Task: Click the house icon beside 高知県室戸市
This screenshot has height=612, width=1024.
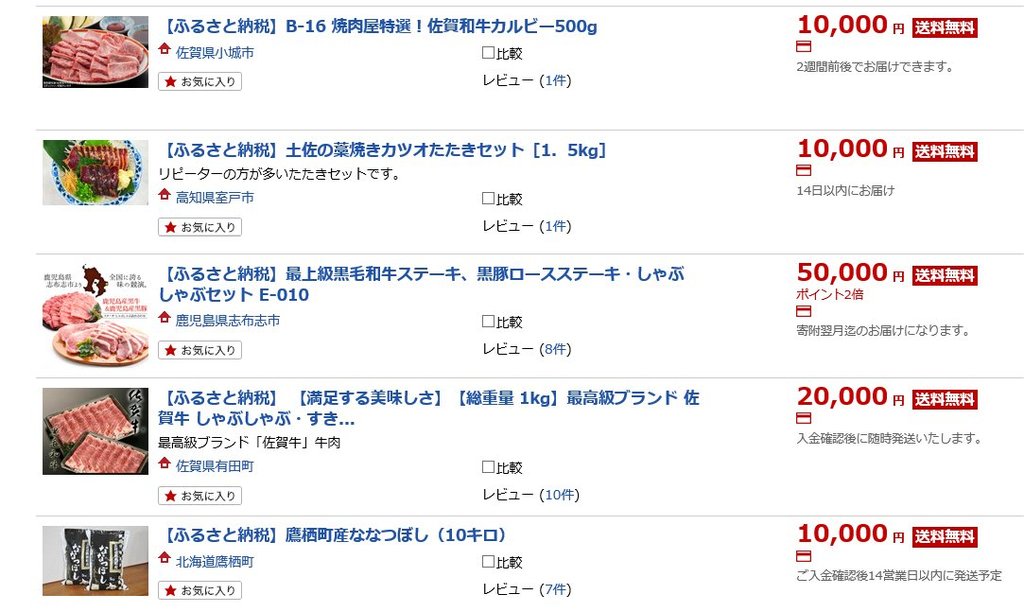Action: [165, 196]
